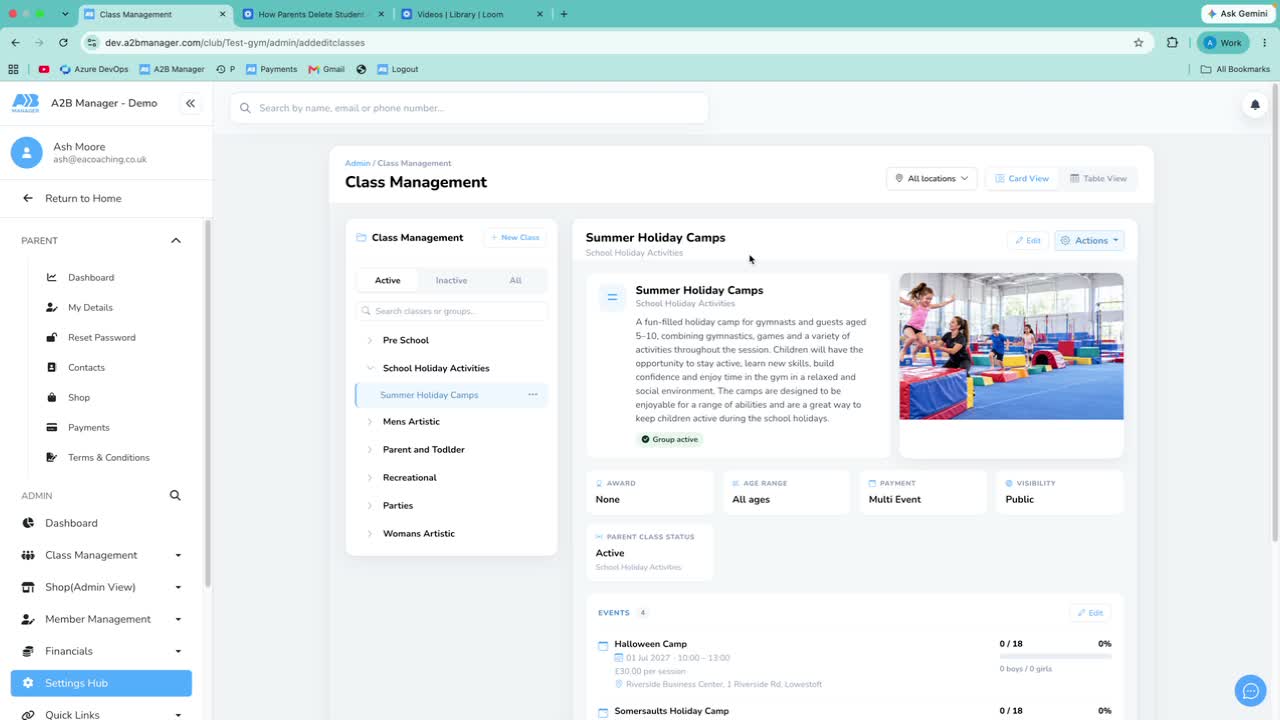1280x720 pixels.
Task: Select the Active filter tab
Action: pos(387,280)
